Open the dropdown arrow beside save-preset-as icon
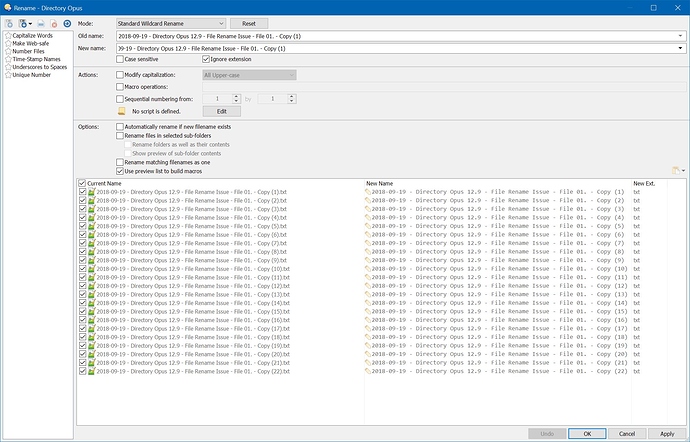 point(30,24)
